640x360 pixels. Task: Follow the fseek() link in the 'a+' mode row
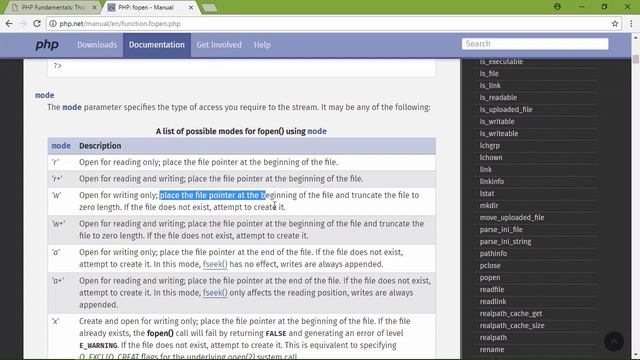tap(215, 293)
